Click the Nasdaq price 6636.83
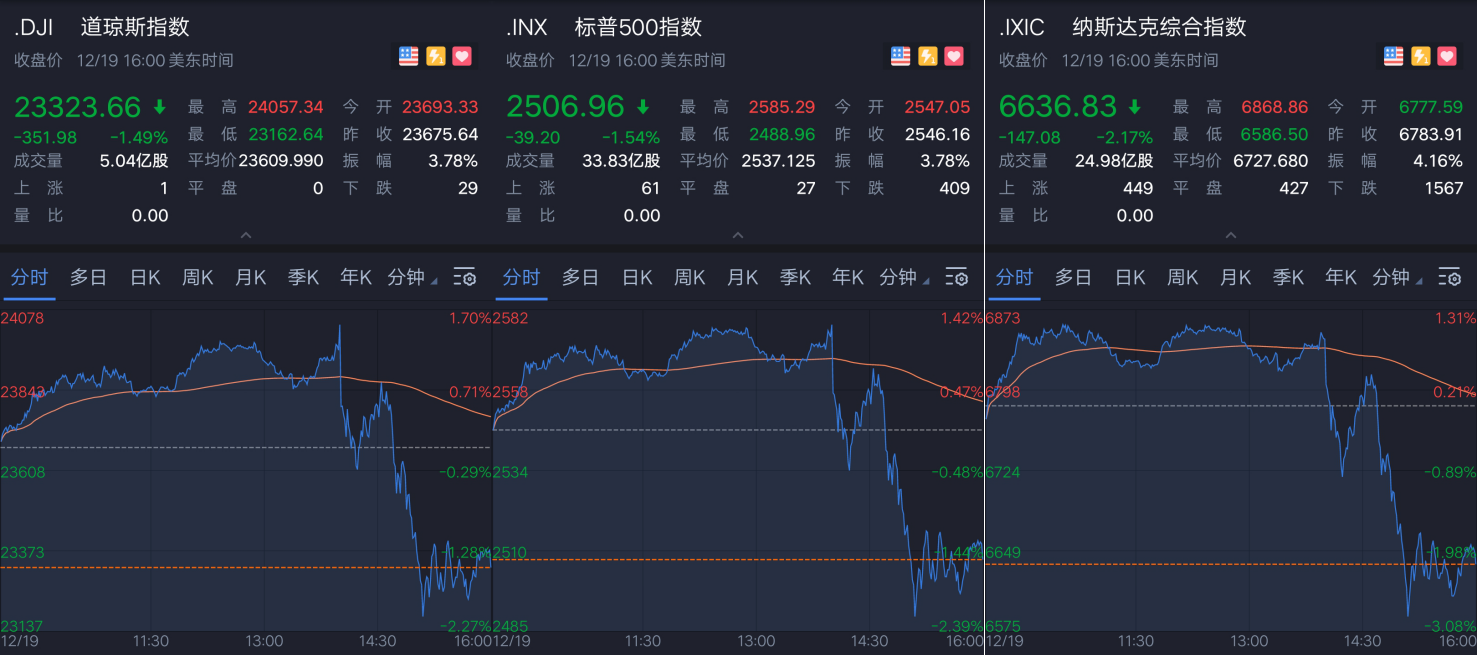The height and width of the screenshot is (655, 1478). click(x=1058, y=106)
